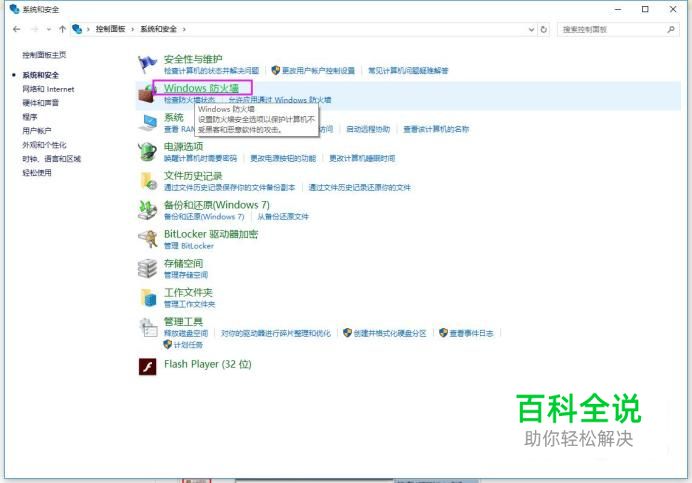692x483 pixels.
Task: Open the 文件历史记录 heading
Action: [193, 176]
